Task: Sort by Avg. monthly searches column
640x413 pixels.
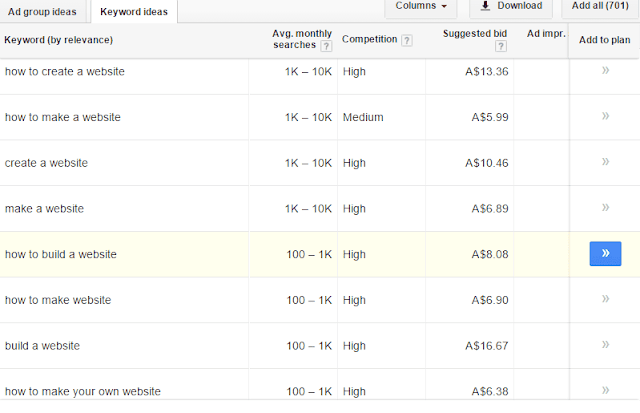Action: click(x=302, y=39)
